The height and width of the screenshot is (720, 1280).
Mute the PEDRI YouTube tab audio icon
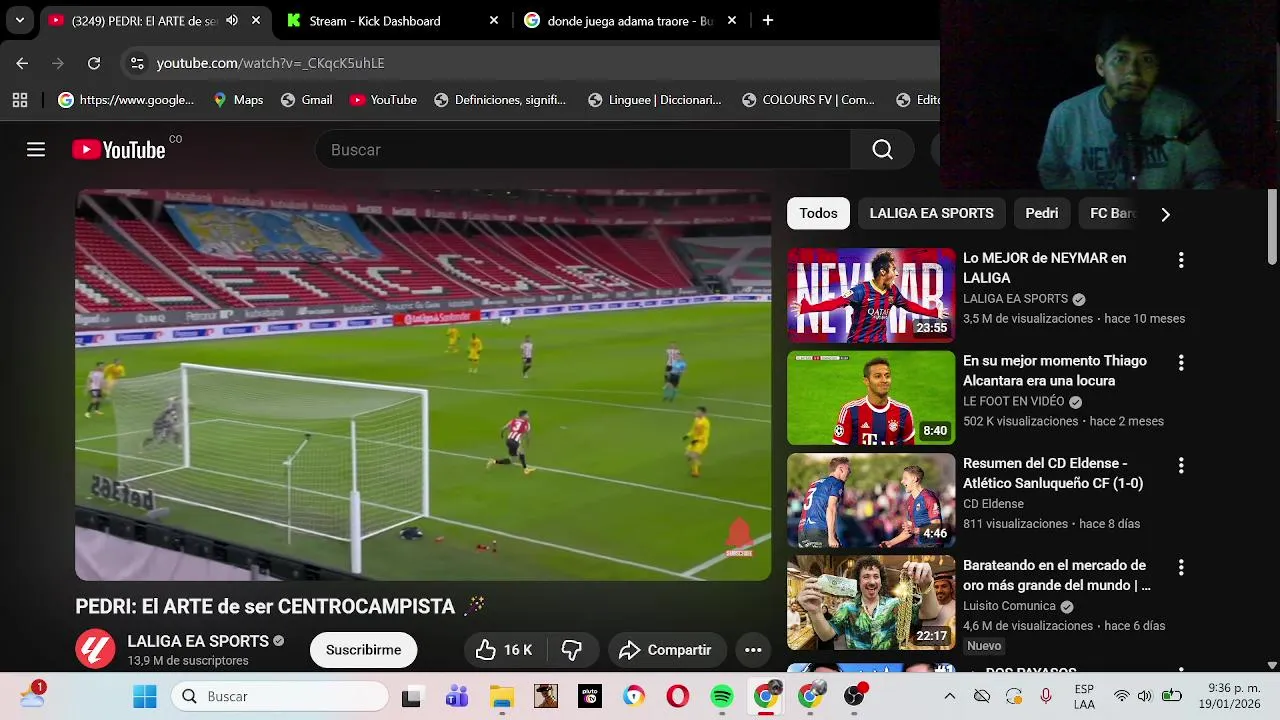(232, 20)
